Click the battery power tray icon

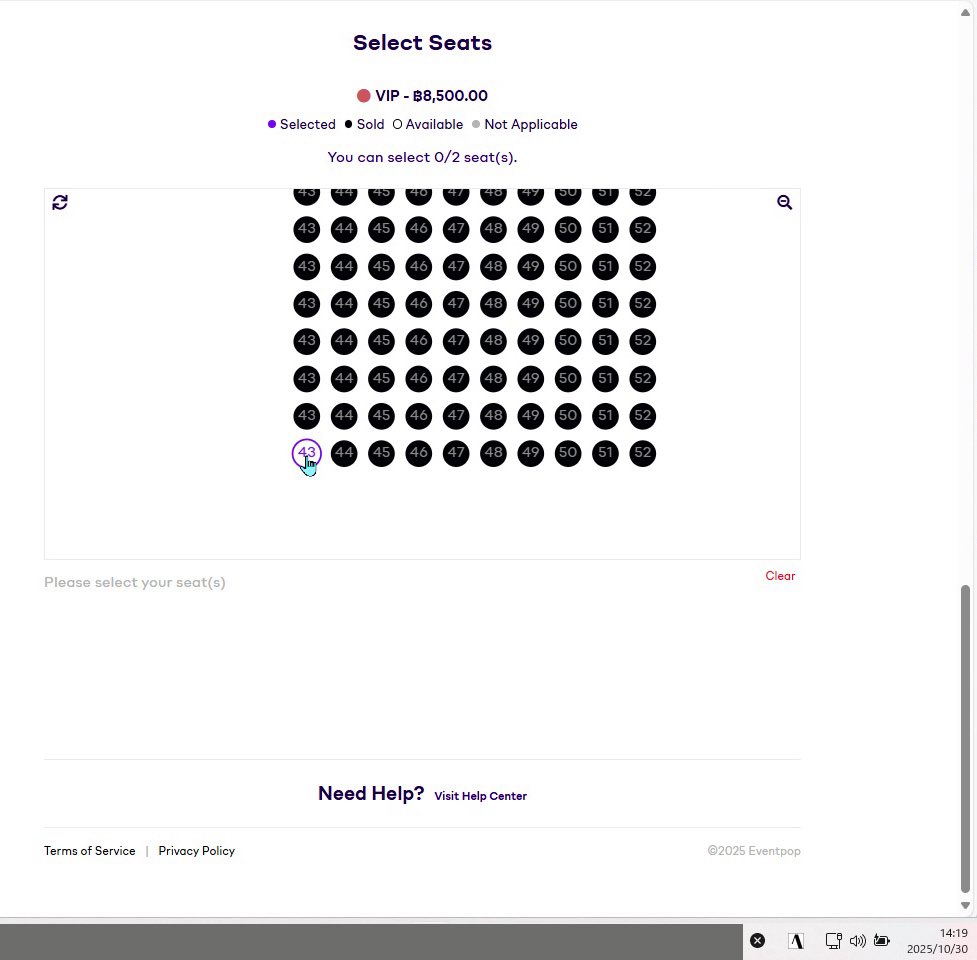(882, 941)
